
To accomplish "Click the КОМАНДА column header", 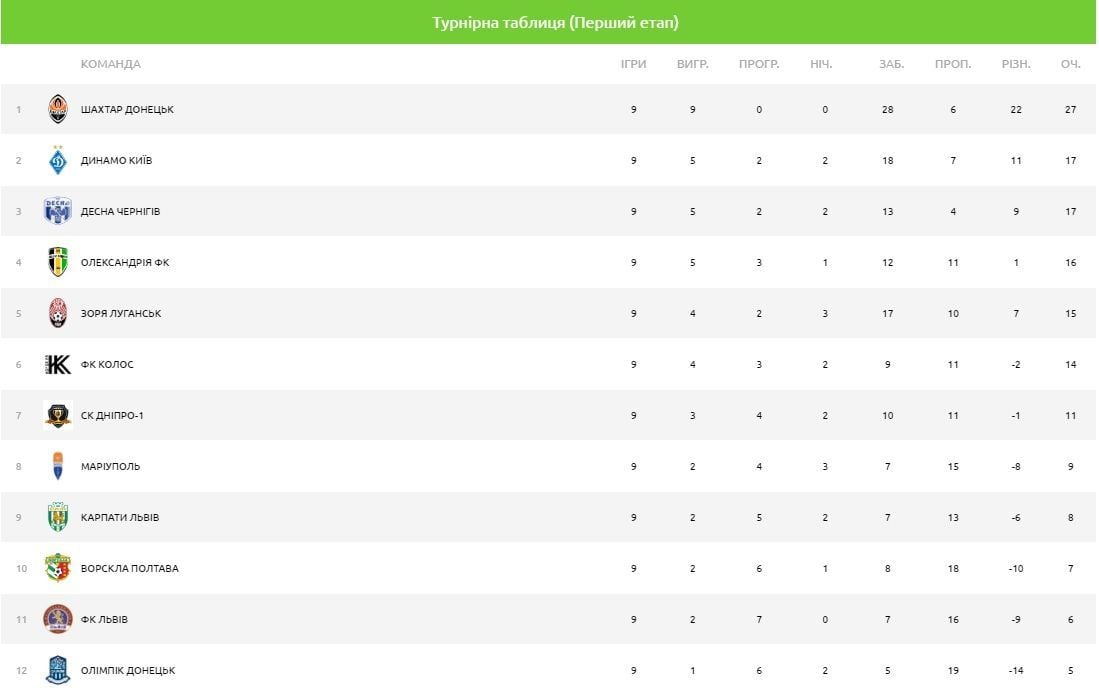I will [110, 64].
